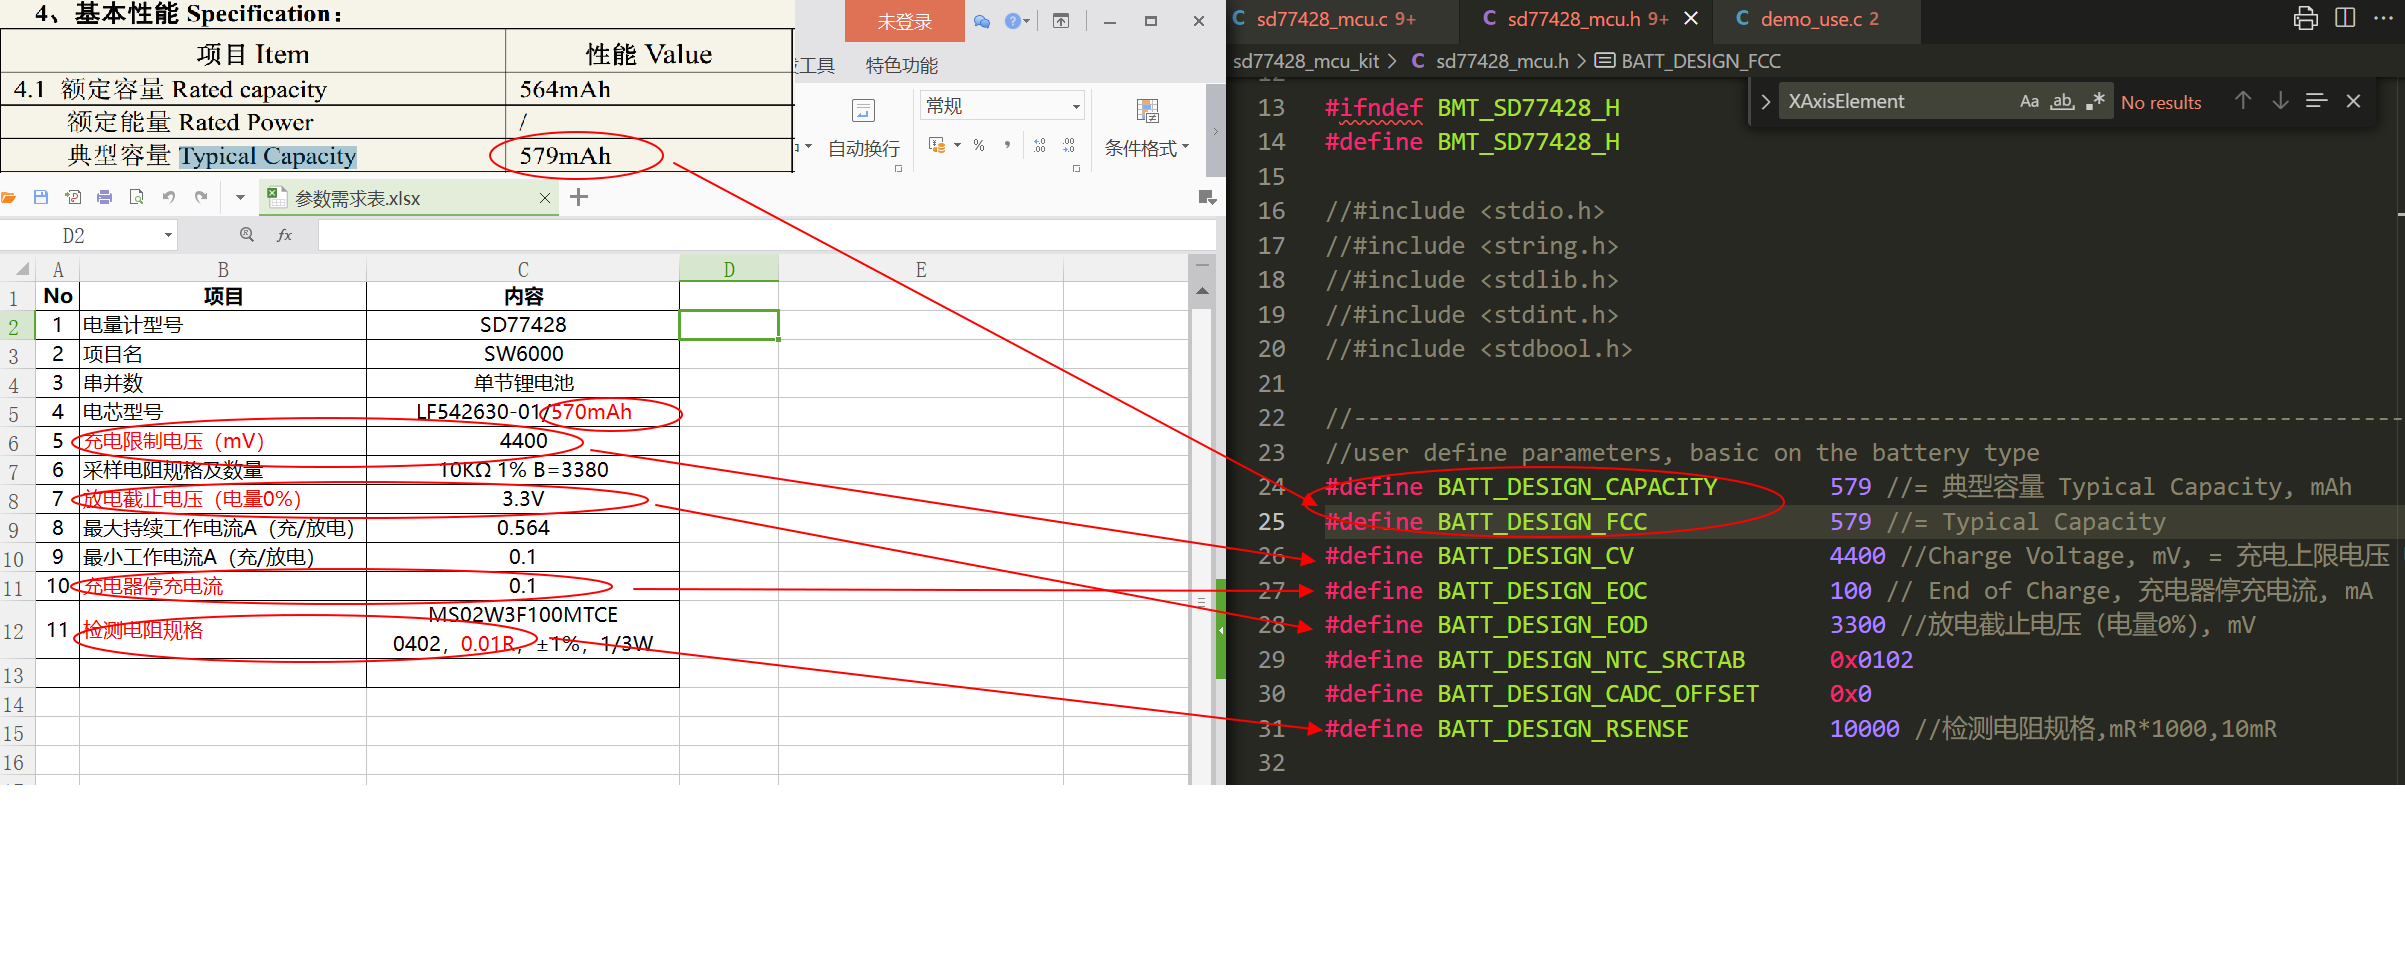Apply percent style format
Viewport: 2405px width, 953px height.
979,146
